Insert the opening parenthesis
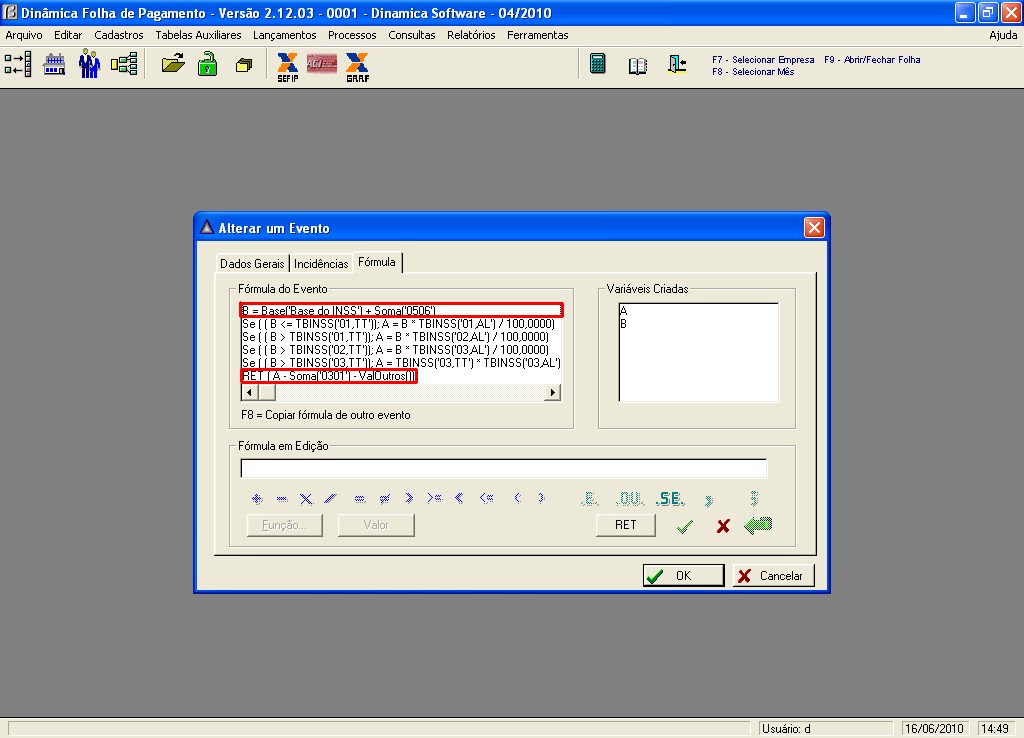The image size is (1024, 738). point(517,498)
